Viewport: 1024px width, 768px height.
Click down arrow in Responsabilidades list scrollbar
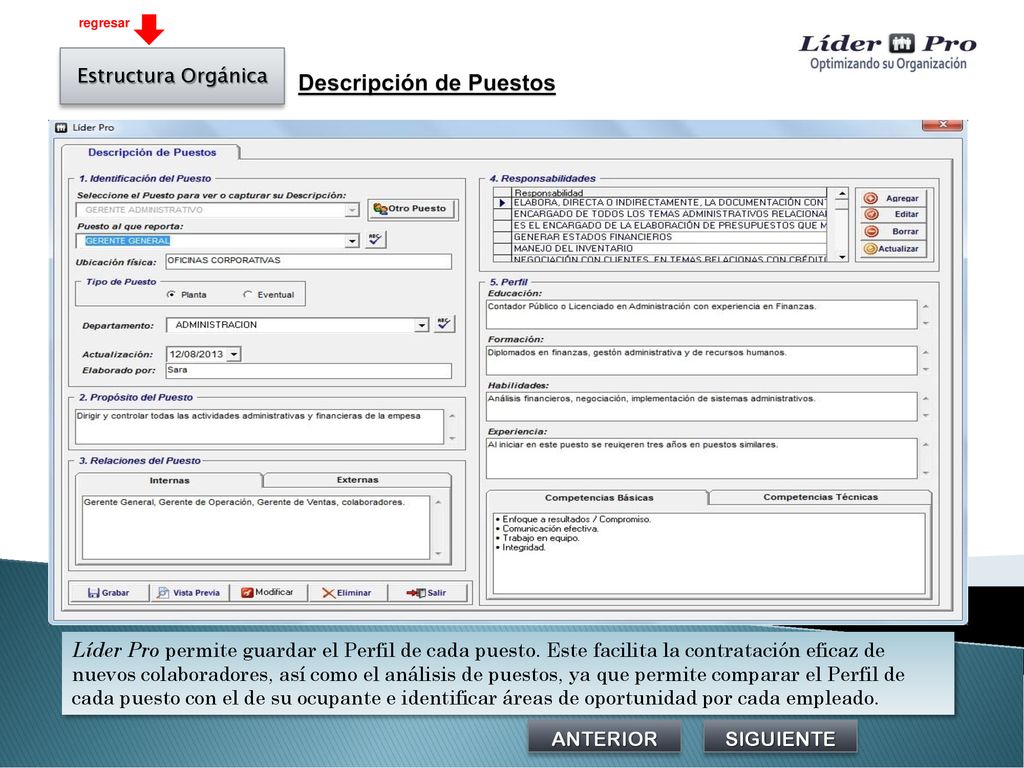842,257
